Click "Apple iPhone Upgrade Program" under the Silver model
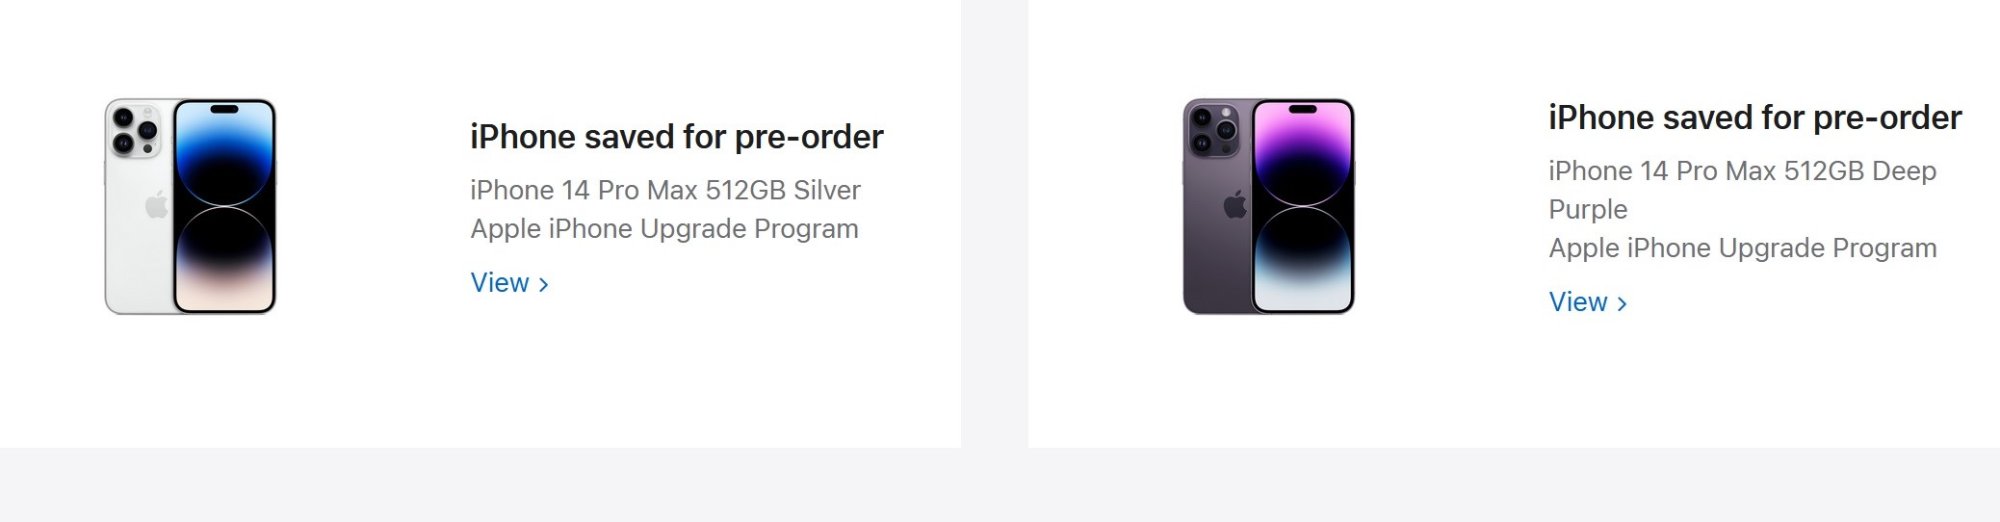Screen dimensions: 2000x522 pyautogui.click(x=664, y=229)
